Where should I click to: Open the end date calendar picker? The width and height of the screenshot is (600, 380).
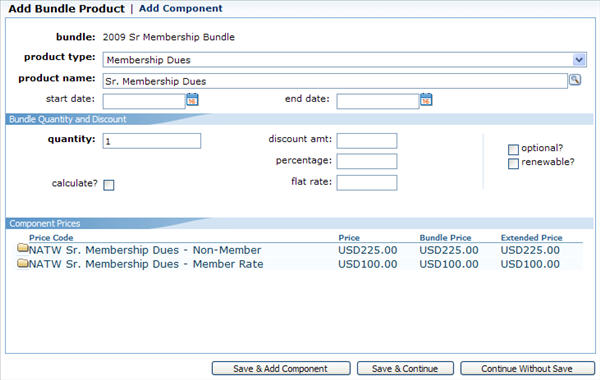coord(426,99)
